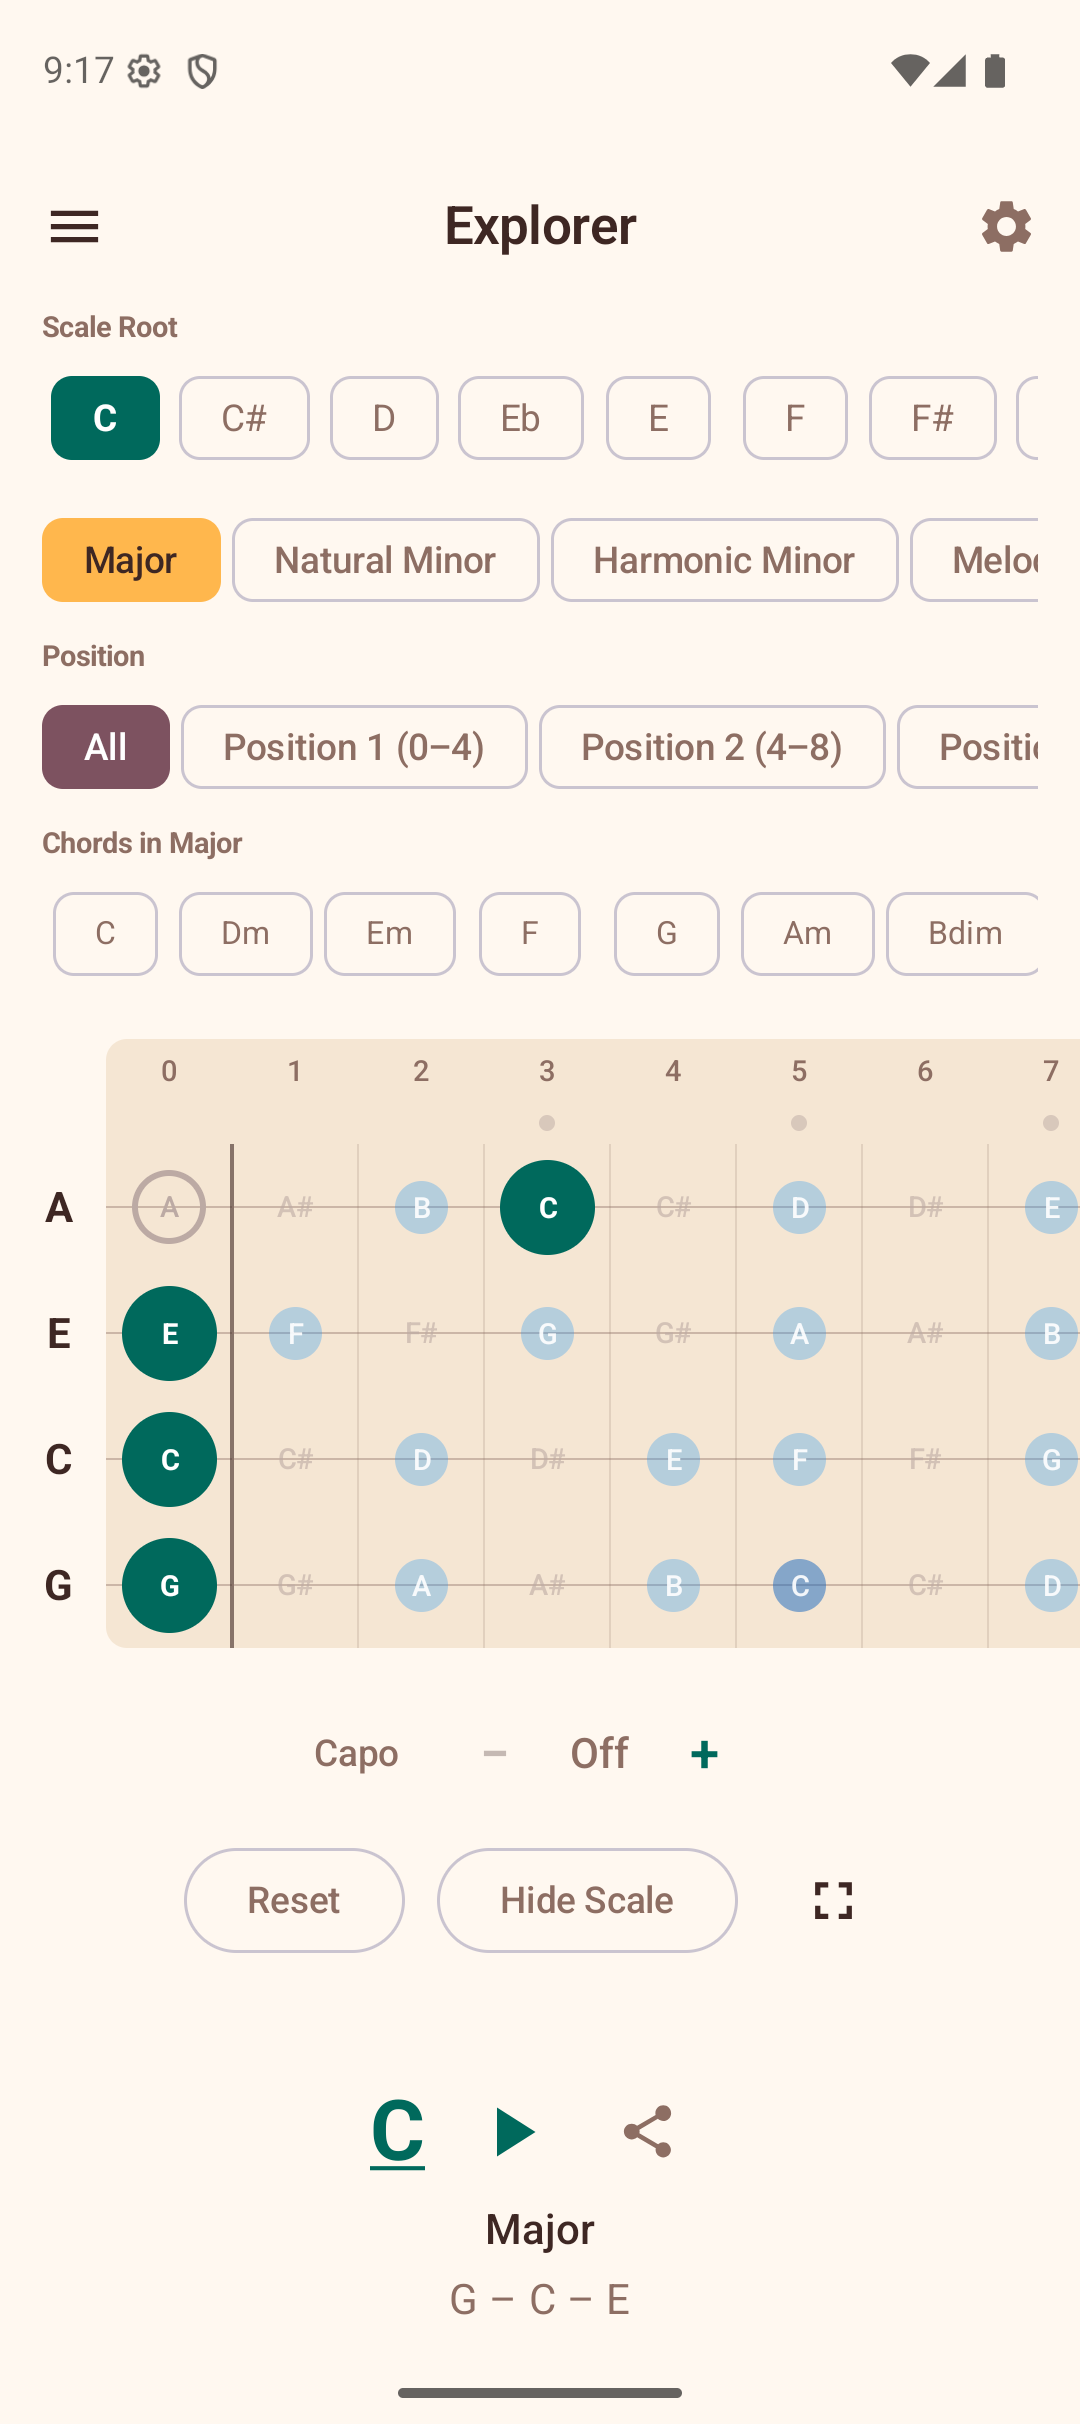The height and width of the screenshot is (2424, 1080).
Task: Increase the capo with the plus stepper
Action: click(703, 1752)
